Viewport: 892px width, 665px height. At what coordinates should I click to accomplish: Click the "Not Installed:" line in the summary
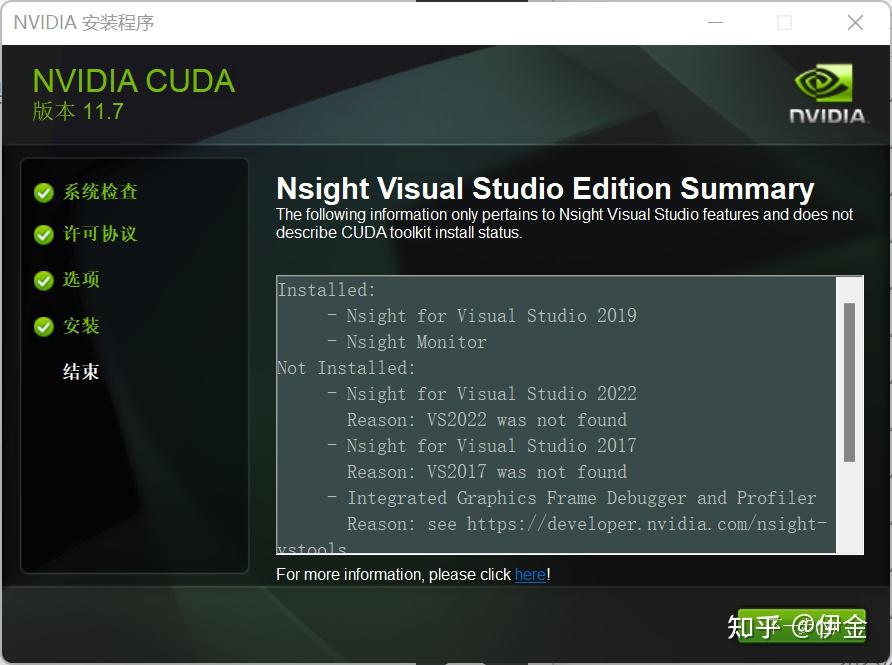point(345,367)
